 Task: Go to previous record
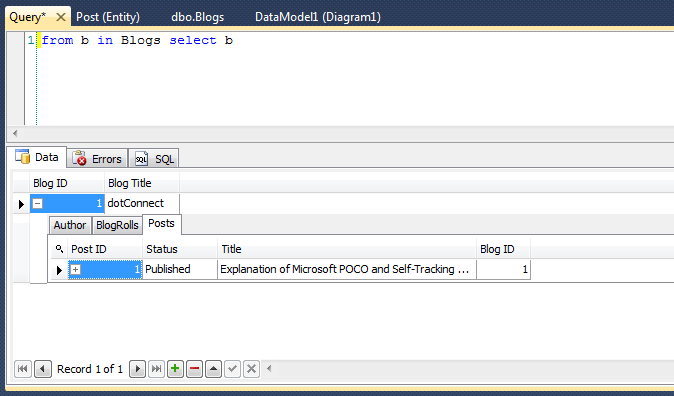click(43, 369)
